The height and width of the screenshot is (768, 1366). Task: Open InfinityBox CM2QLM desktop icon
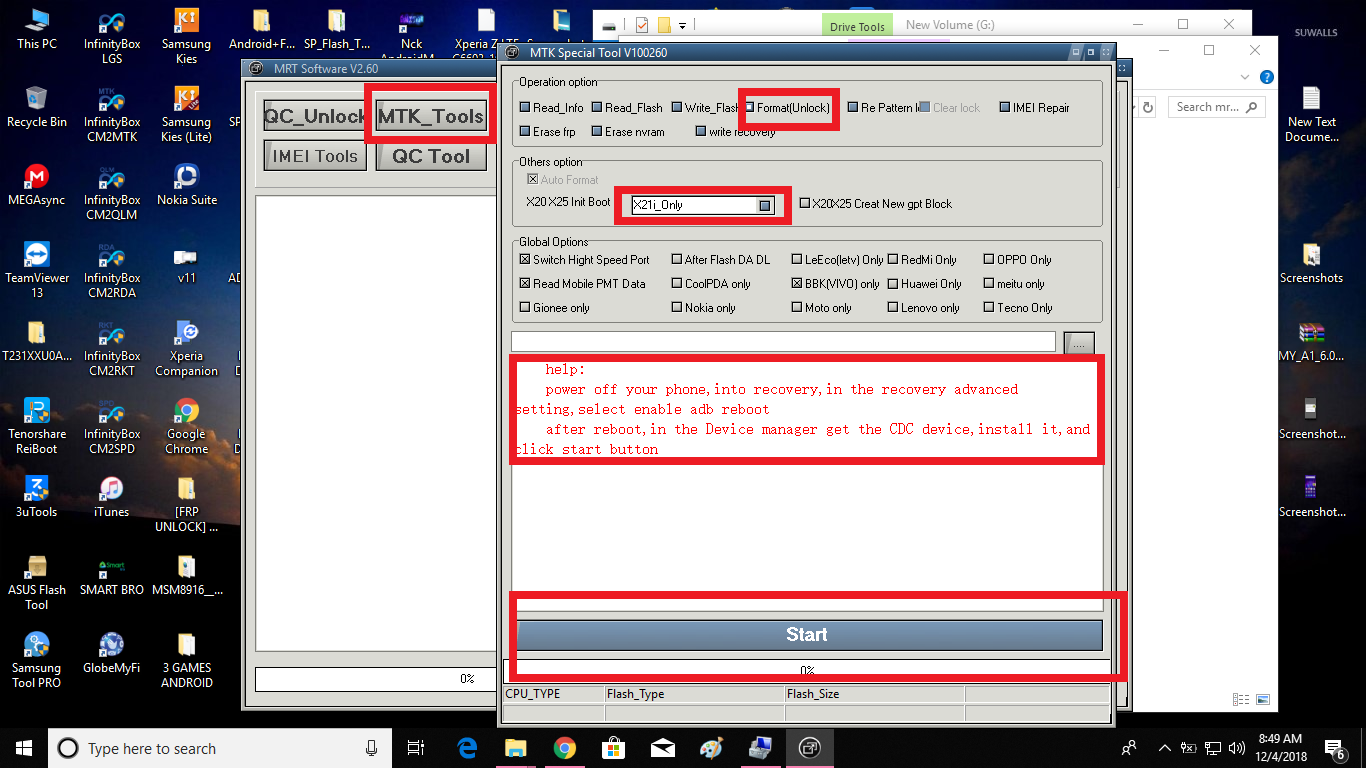click(112, 192)
